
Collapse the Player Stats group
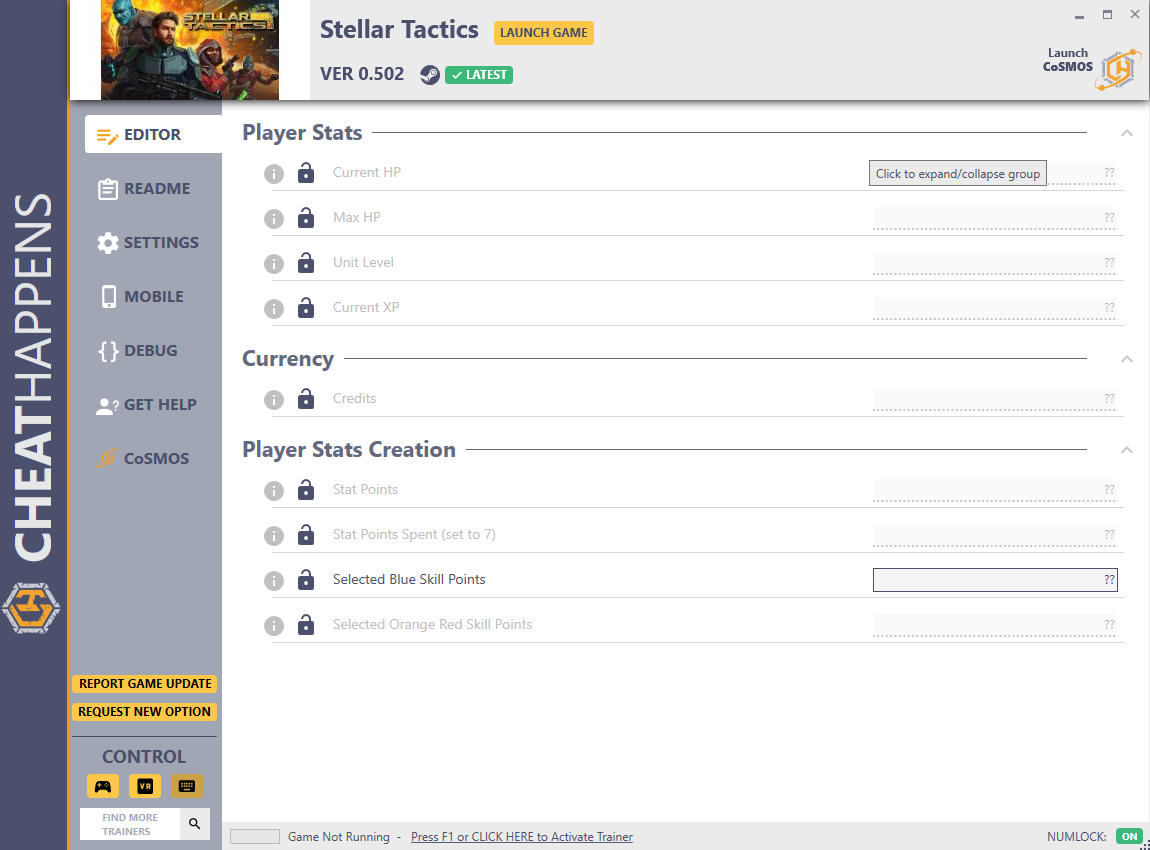coord(1127,133)
